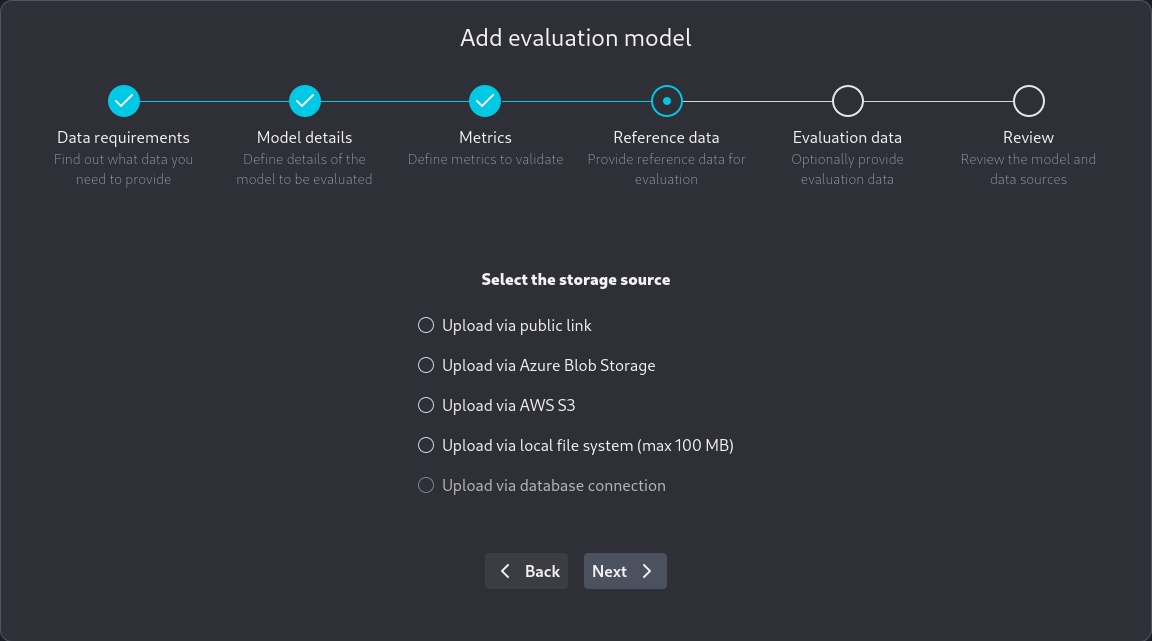Click the "Select the storage source" heading
The width and height of the screenshot is (1152, 641).
(x=576, y=280)
